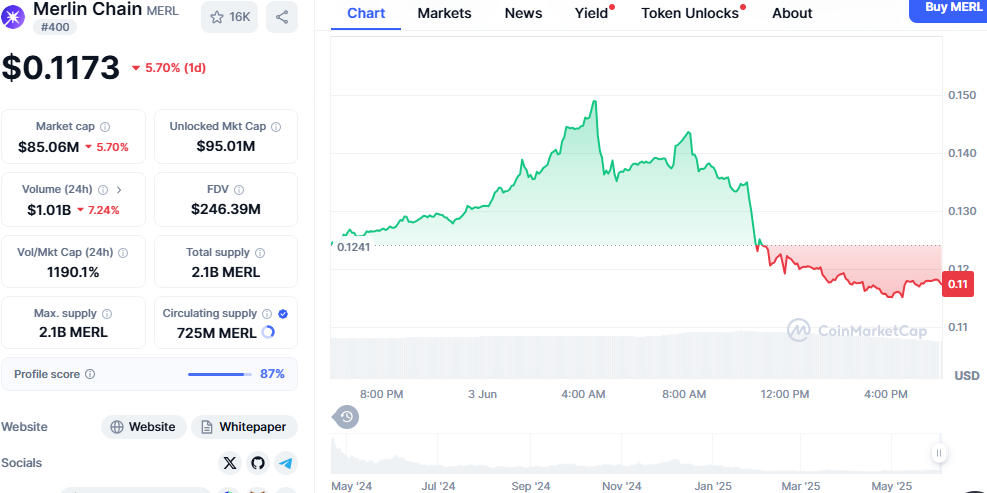
Task: Open the Volume (24h) info icon
Action: pos(103,190)
